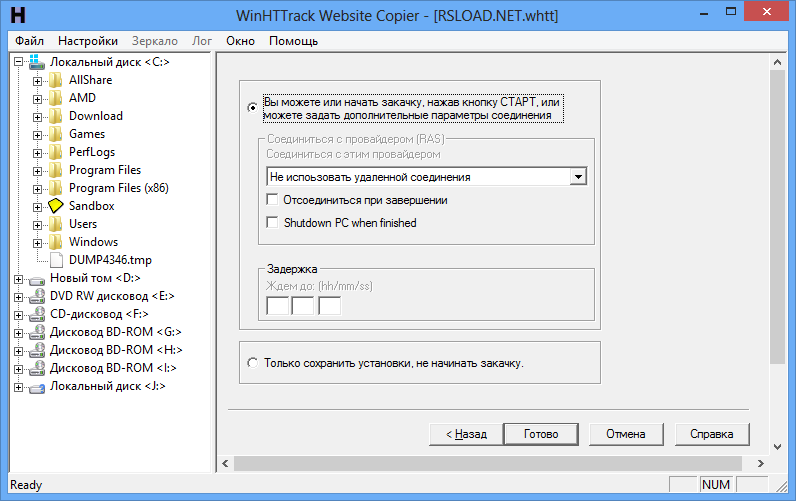The width and height of the screenshot is (796, 501).
Task: Open the remote connection provider dropdown
Action: [x=578, y=177]
